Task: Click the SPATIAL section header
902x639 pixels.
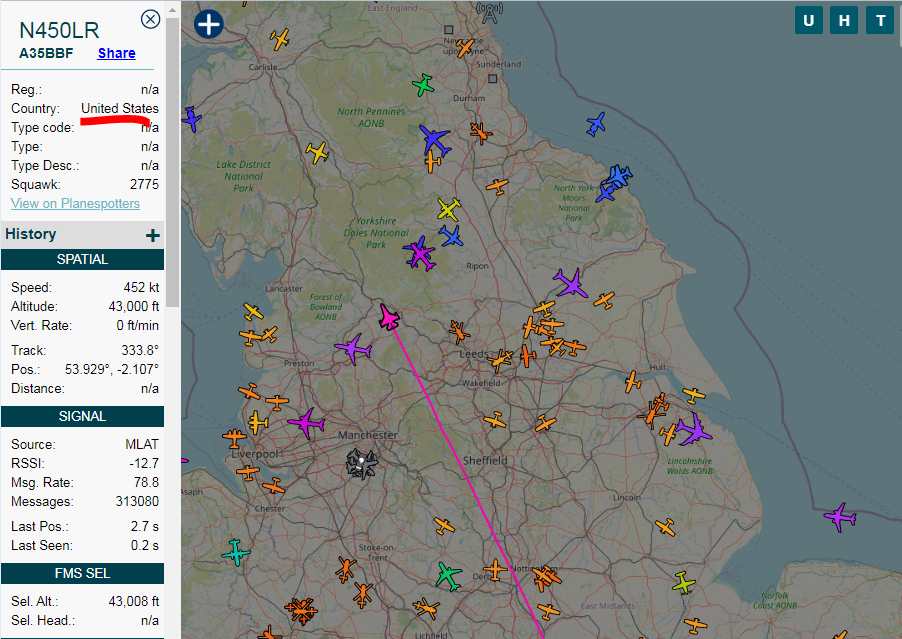Action: pyautogui.click(x=82, y=259)
